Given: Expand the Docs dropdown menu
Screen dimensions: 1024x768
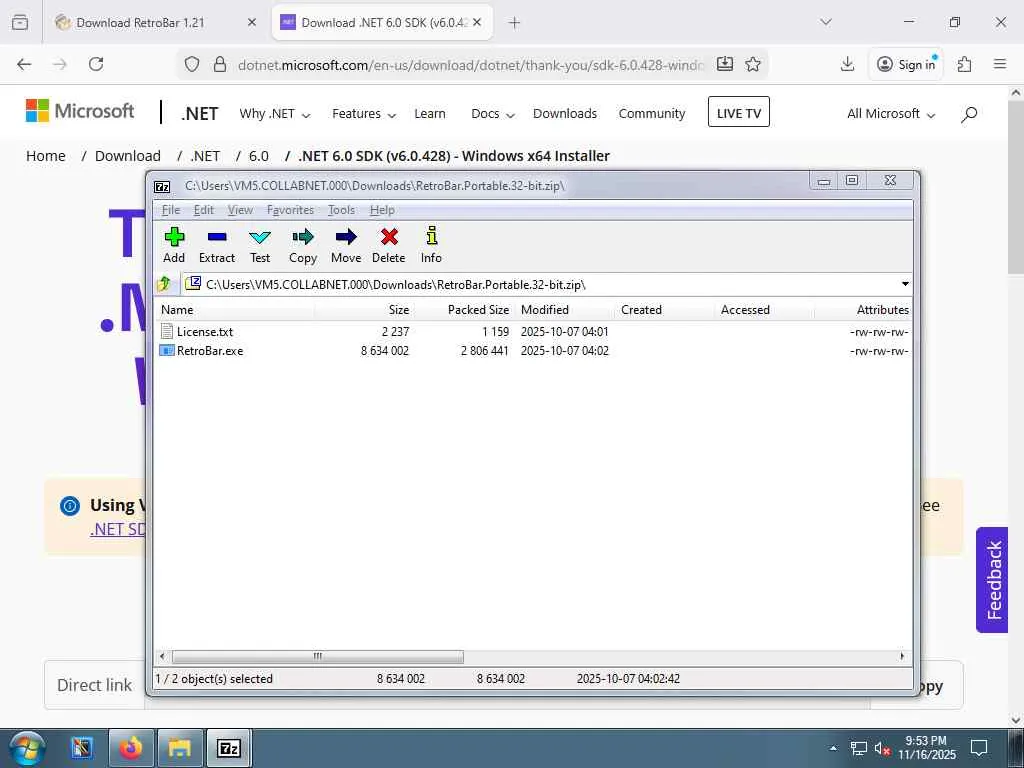Looking at the screenshot, I should (x=492, y=114).
